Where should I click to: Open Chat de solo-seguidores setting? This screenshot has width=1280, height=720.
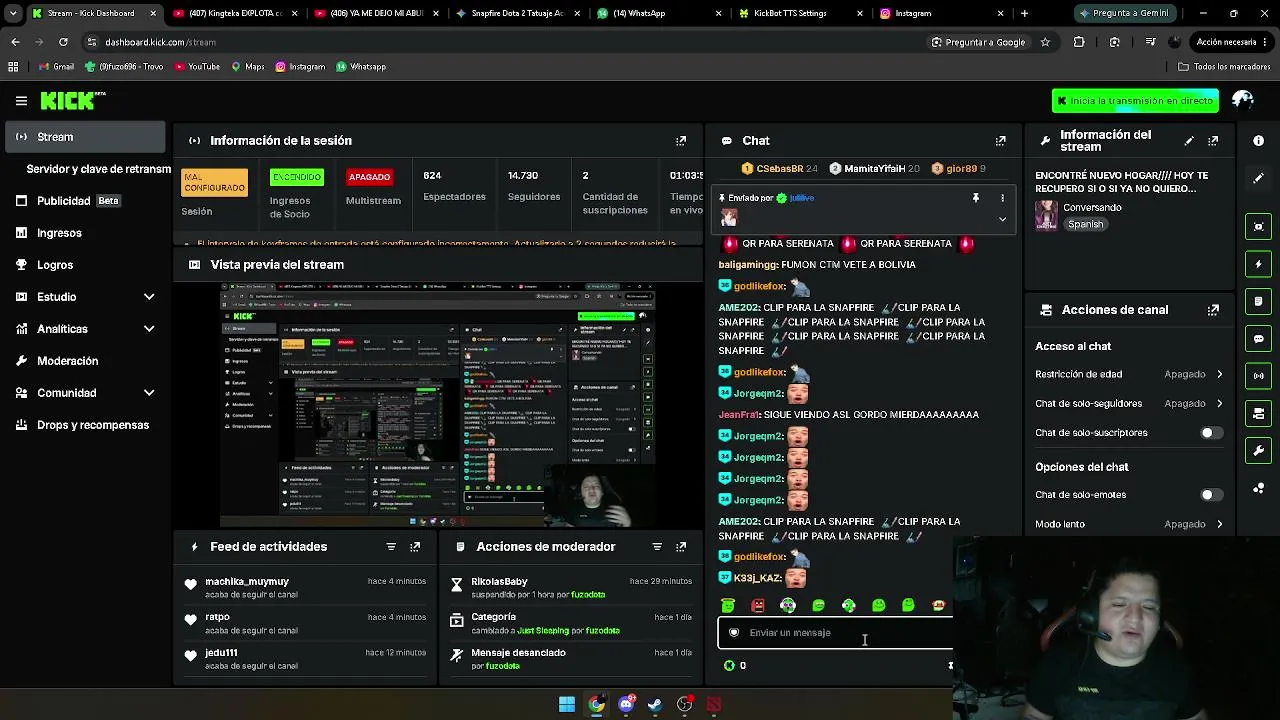(1129, 404)
